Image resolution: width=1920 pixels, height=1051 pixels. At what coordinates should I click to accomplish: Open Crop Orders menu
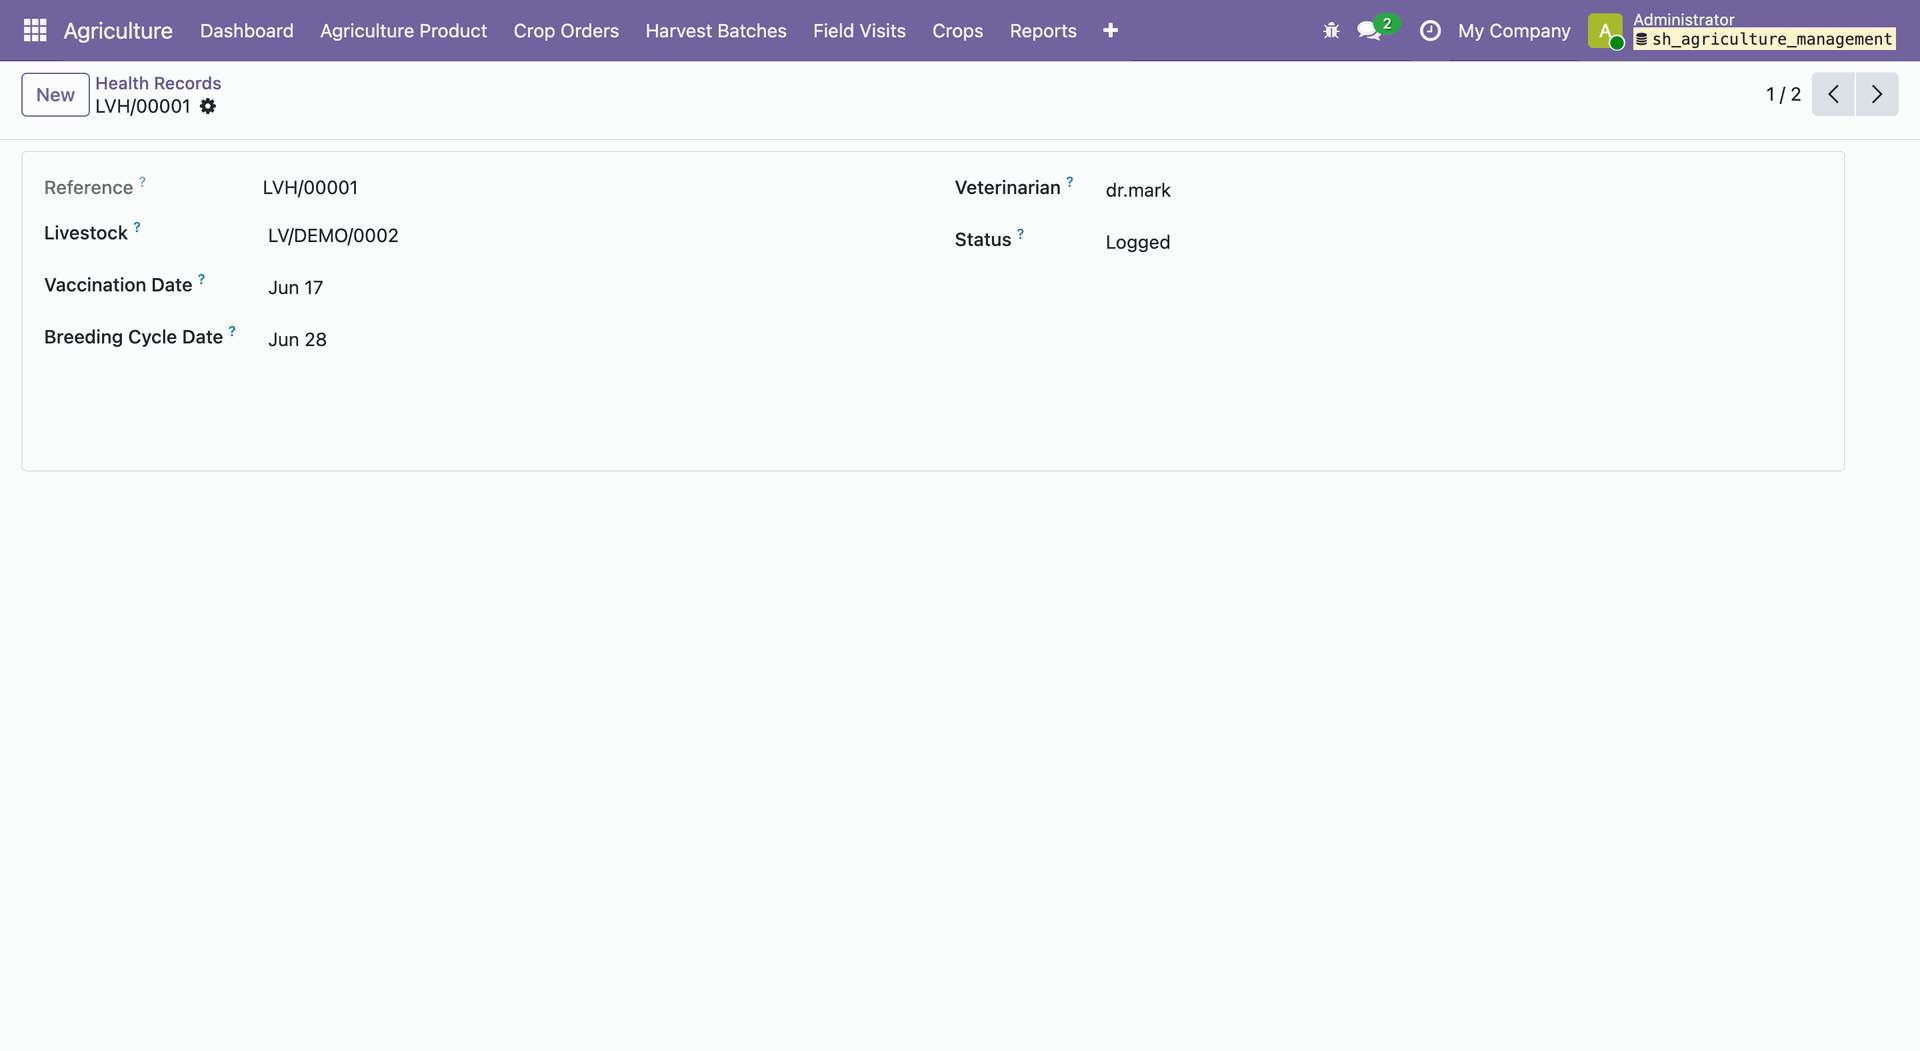pos(566,31)
